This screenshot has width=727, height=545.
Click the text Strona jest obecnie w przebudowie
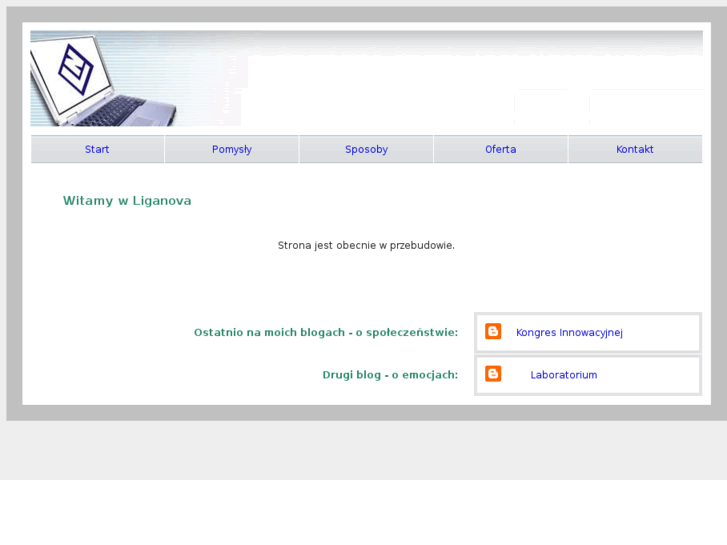click(366, 245)
